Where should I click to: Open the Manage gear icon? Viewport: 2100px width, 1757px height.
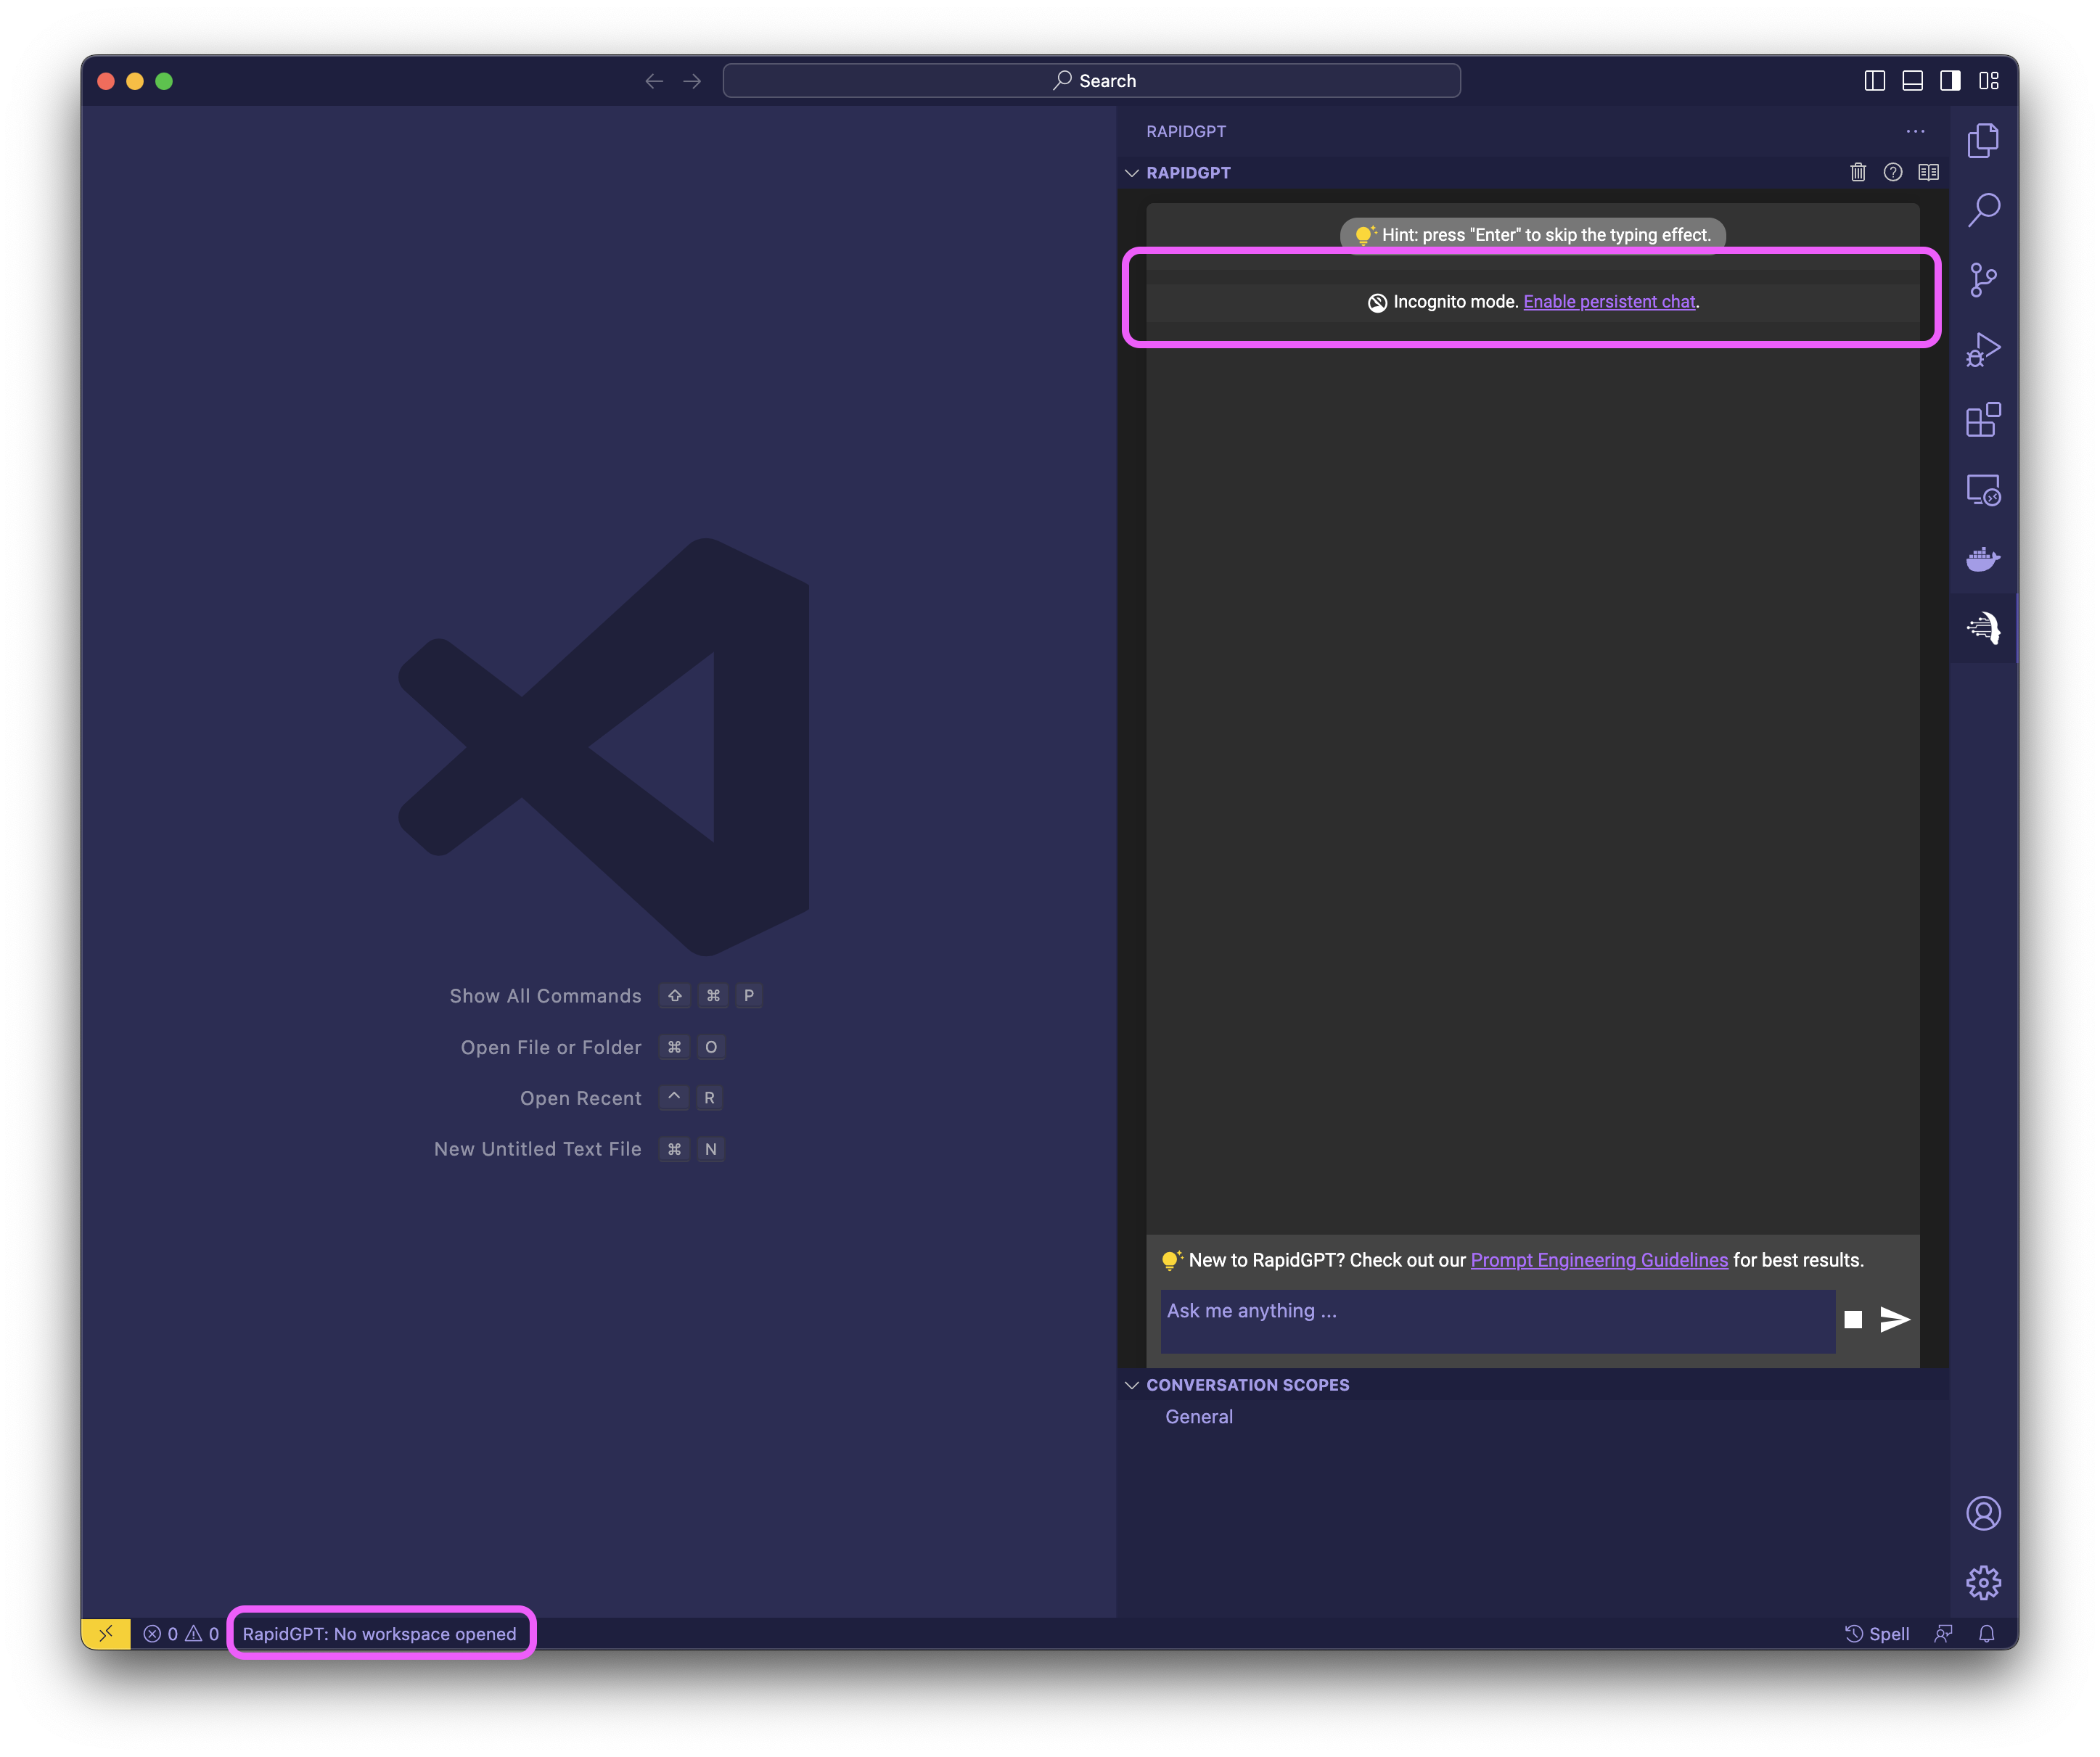[1983, 1583]
